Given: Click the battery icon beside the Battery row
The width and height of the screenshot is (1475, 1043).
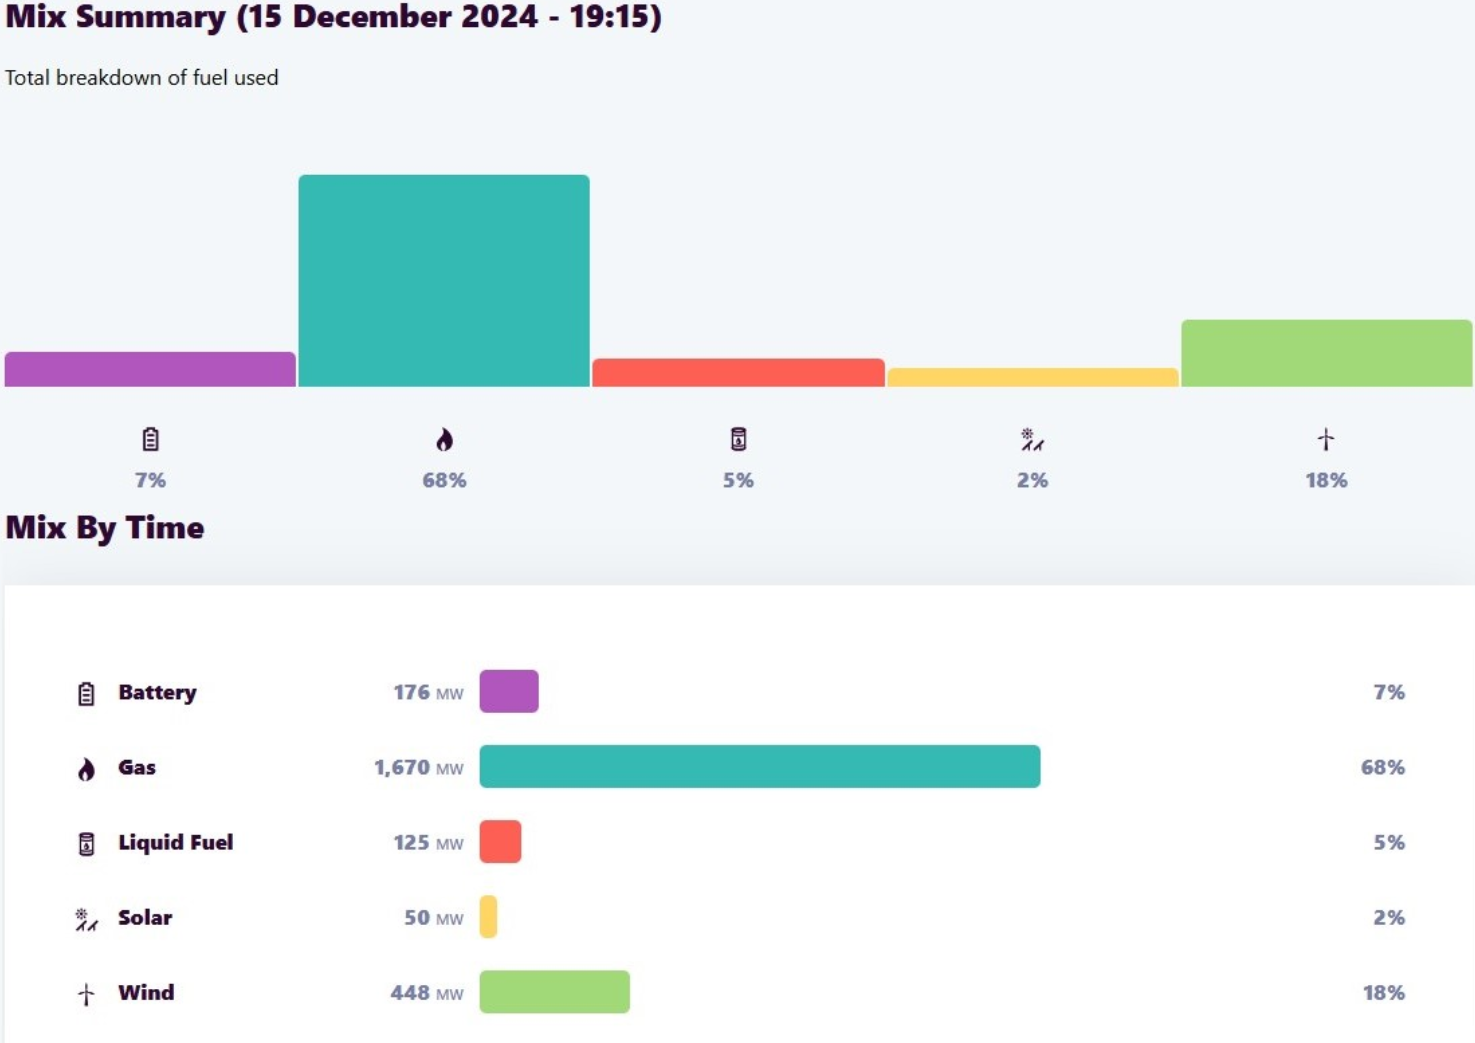Looking at the screenshot, I should (x=86, y=693).
